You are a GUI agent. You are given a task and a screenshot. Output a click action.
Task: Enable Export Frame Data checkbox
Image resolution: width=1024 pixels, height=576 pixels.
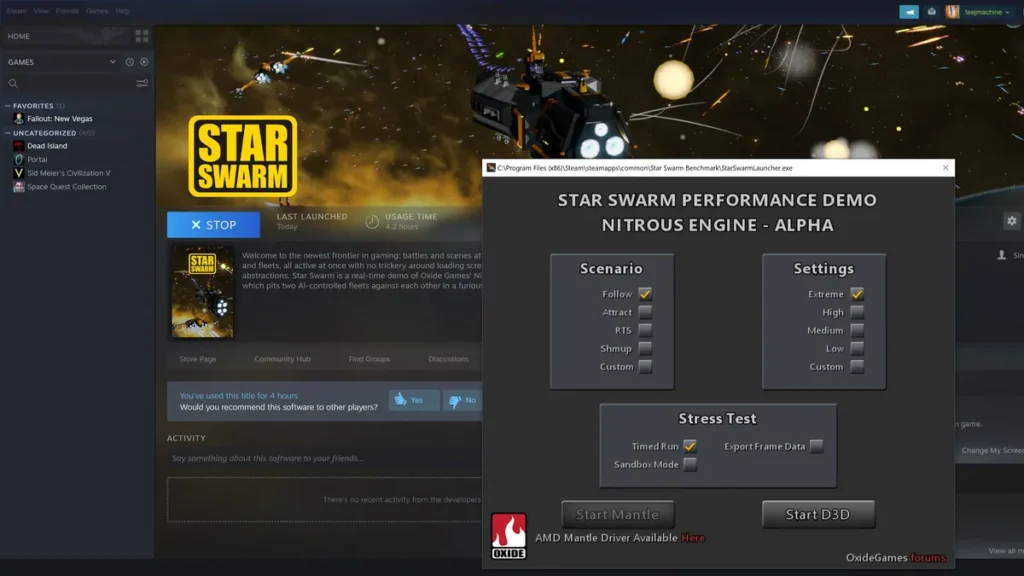click(x=816, y=446)
